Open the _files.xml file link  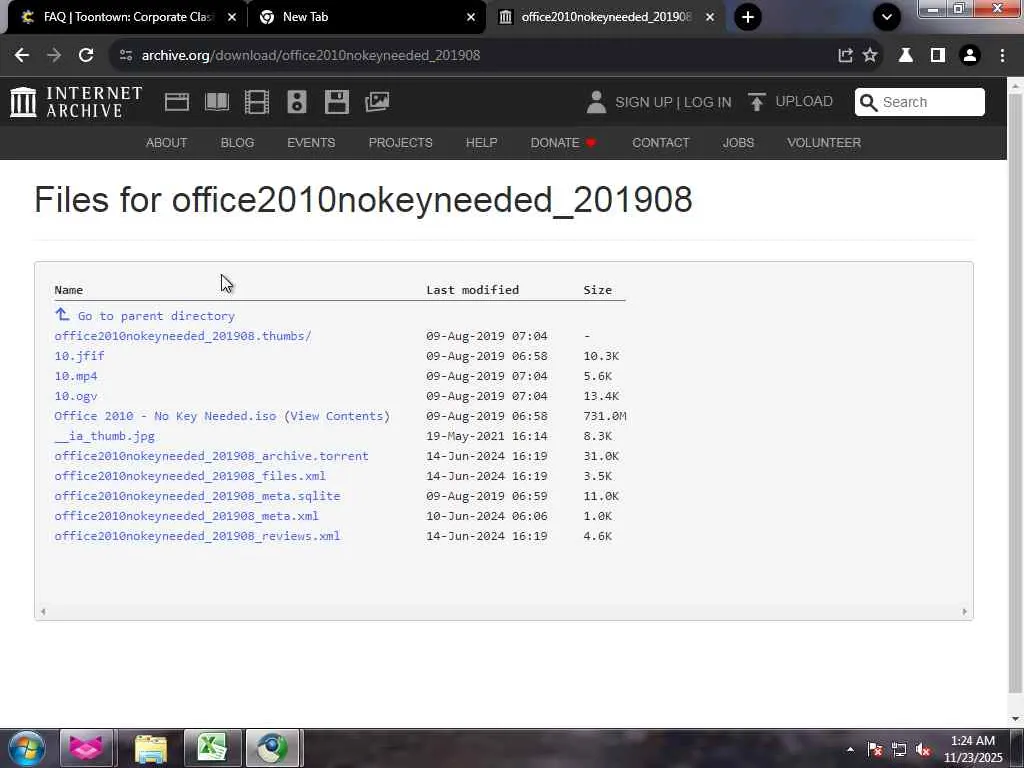click(190, 476)
